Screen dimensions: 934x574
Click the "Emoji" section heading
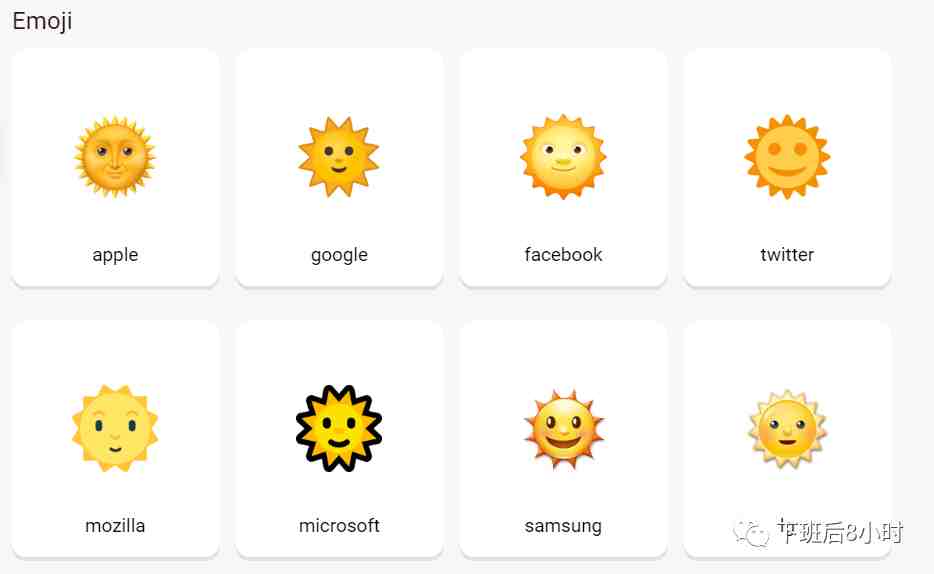[x=42, y=21]
